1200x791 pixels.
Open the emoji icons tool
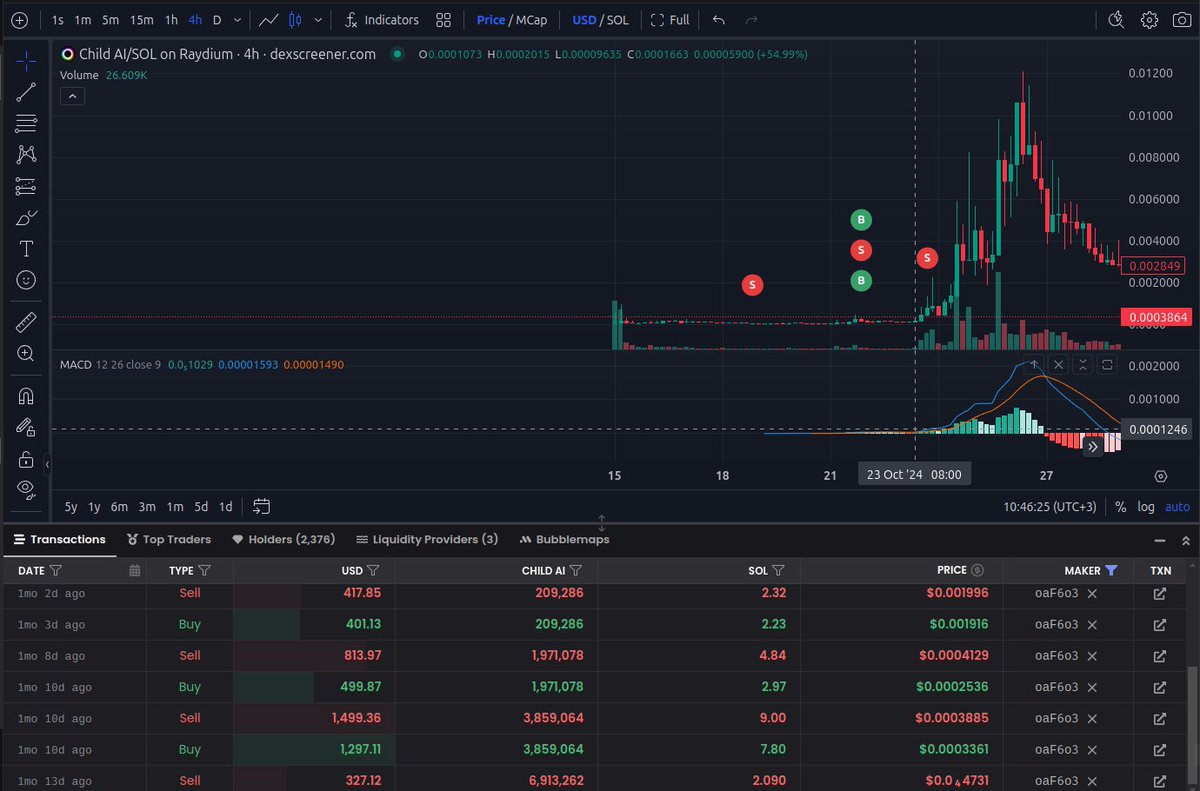click(26, 280)
